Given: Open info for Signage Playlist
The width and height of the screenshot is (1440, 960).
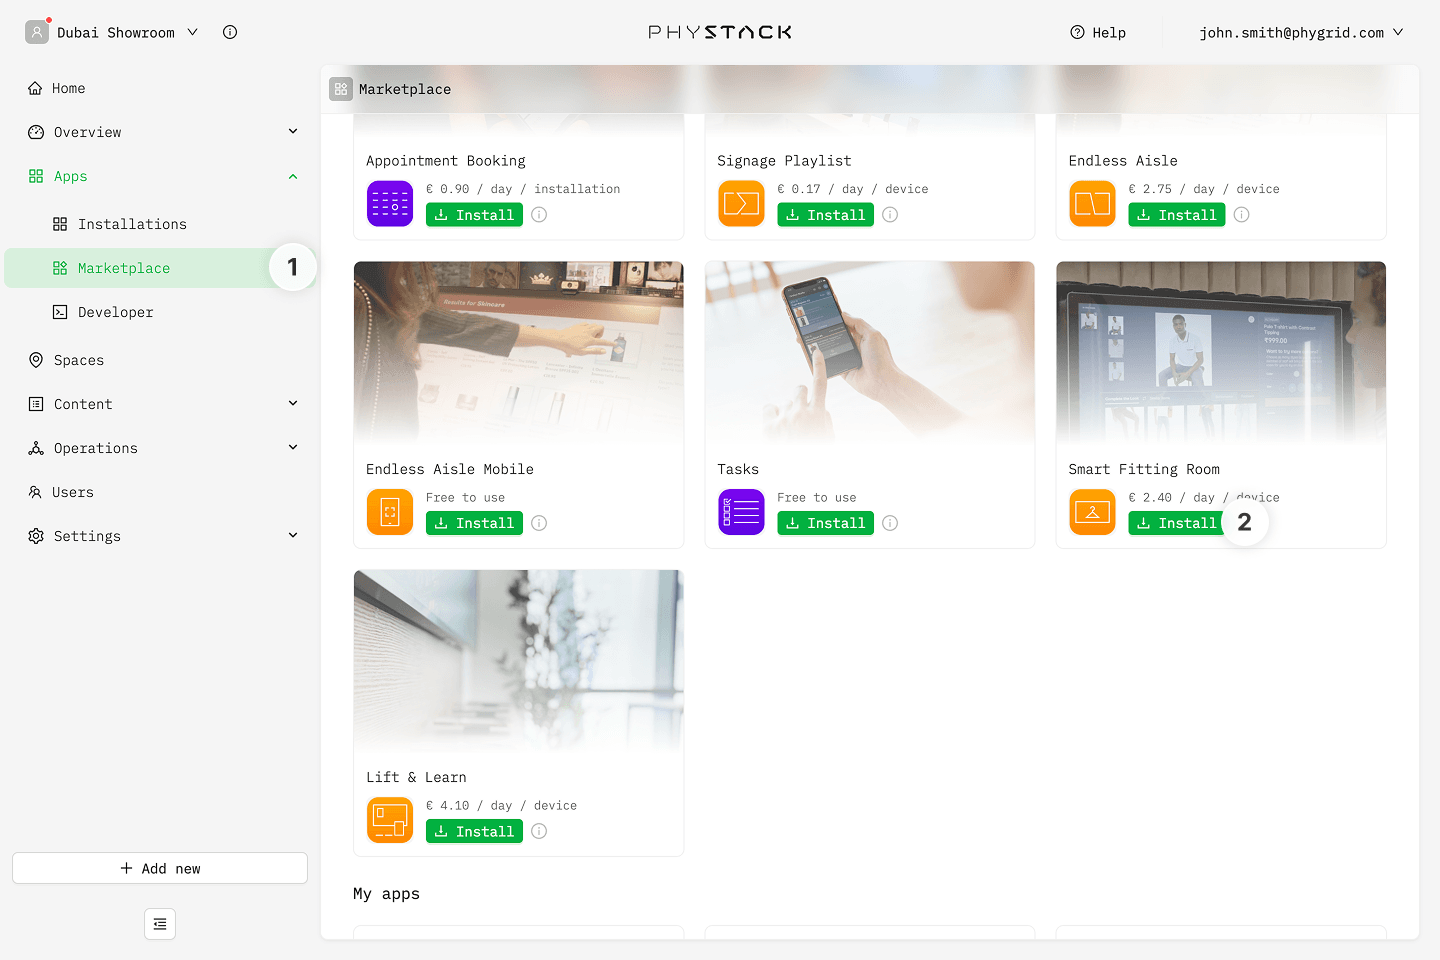Looking at the screenshot, I should 890,215.
